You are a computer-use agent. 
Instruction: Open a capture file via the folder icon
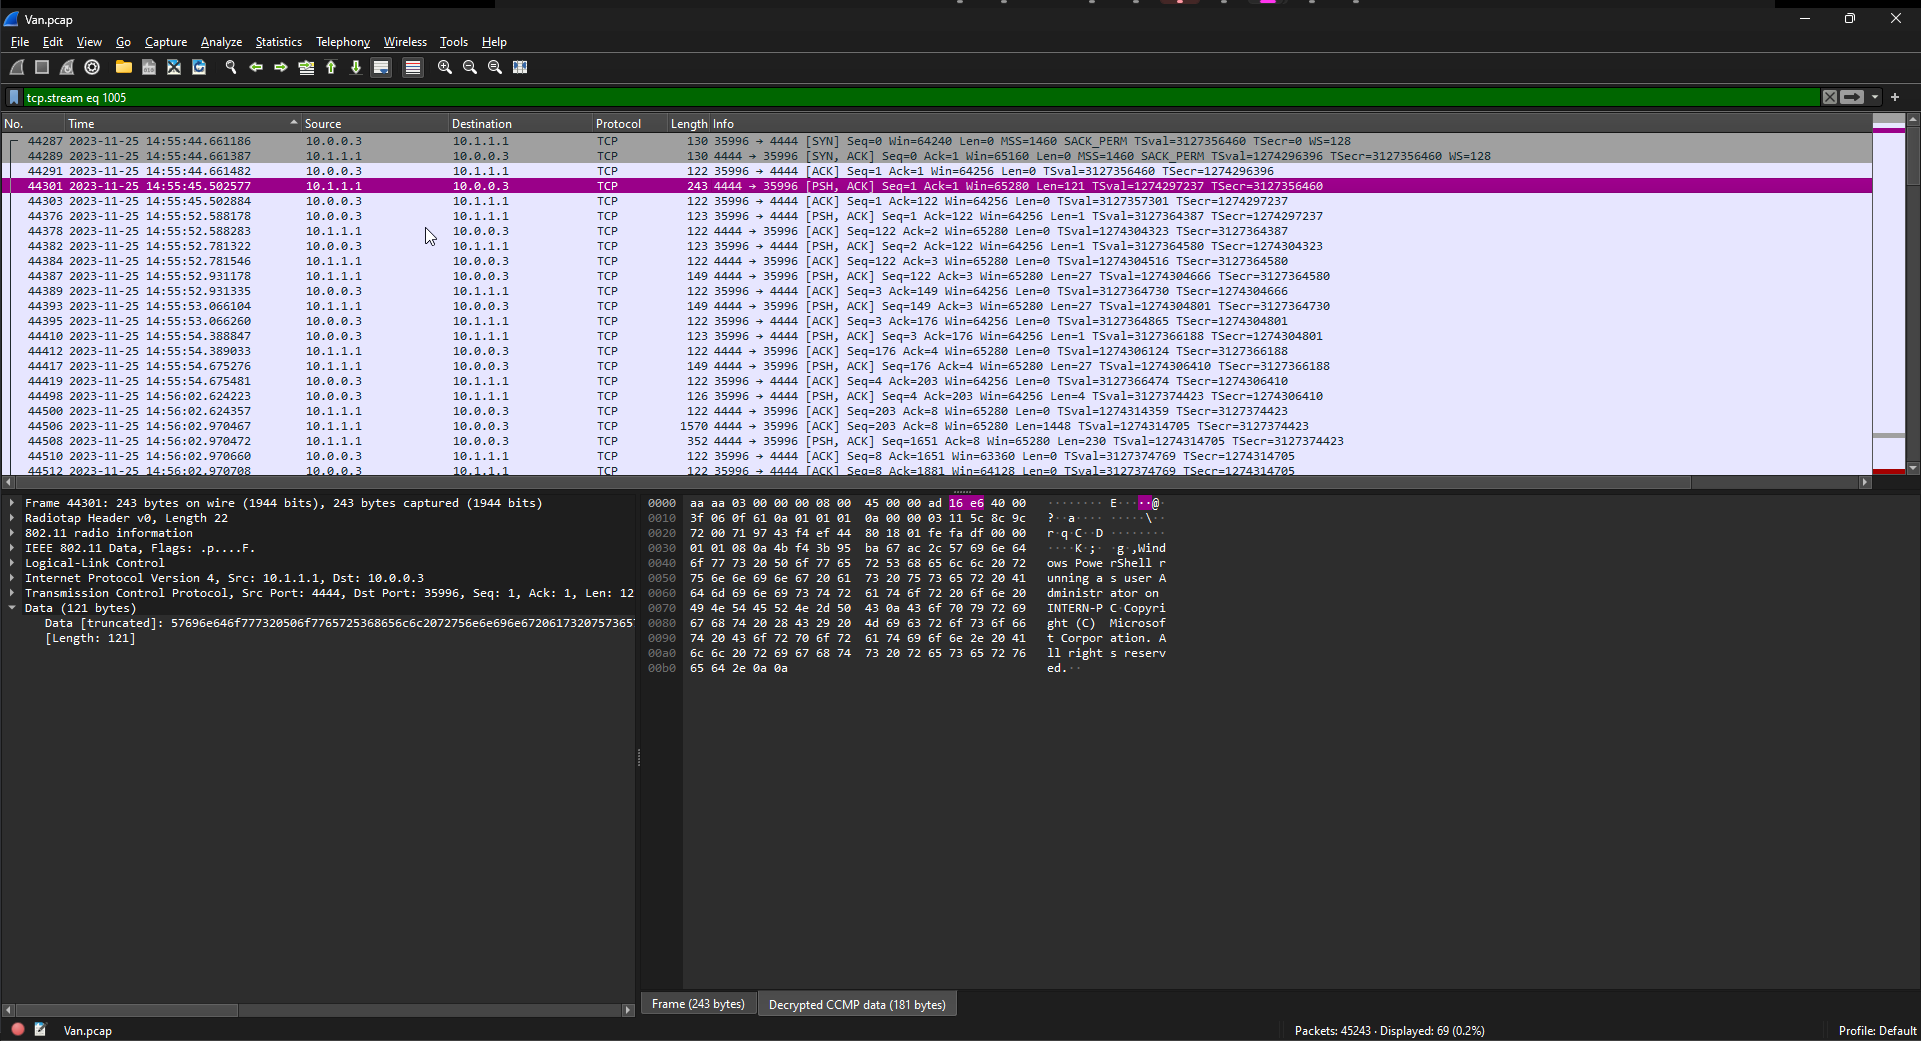click(124, 67)
